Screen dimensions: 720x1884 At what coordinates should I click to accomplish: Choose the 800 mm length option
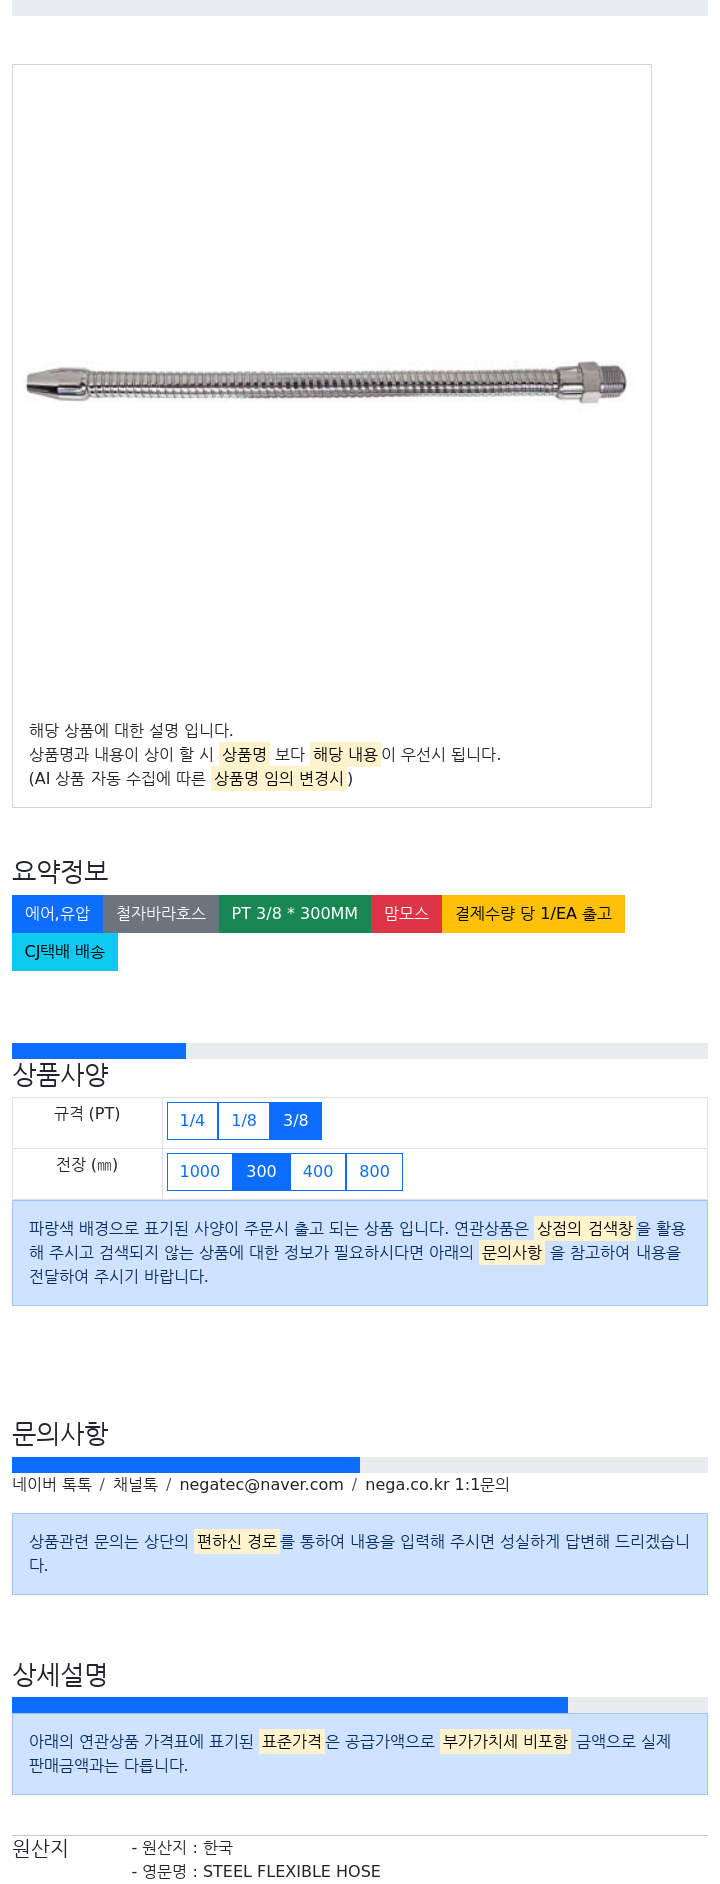(374, 1172)
